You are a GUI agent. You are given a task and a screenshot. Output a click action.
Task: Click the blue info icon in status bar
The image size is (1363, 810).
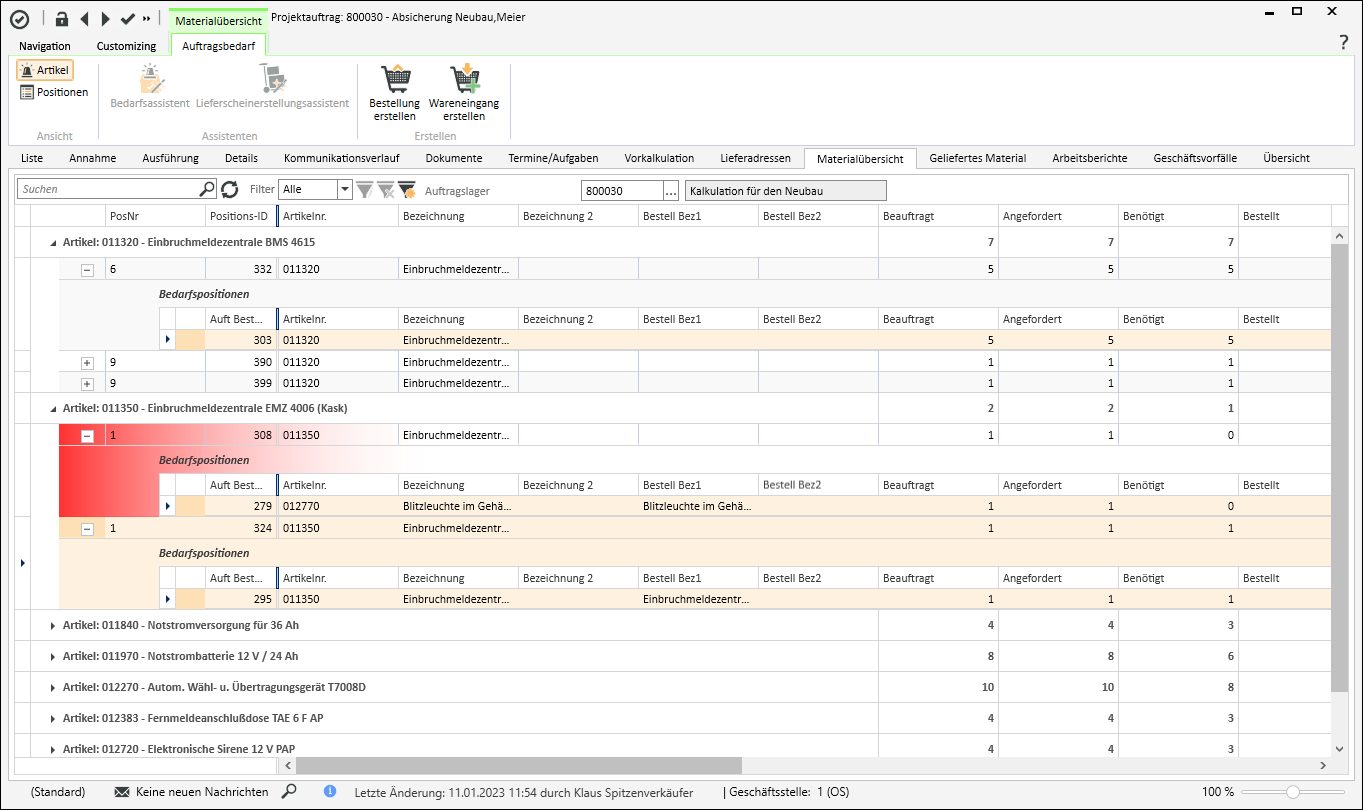[x=330, y=791]
